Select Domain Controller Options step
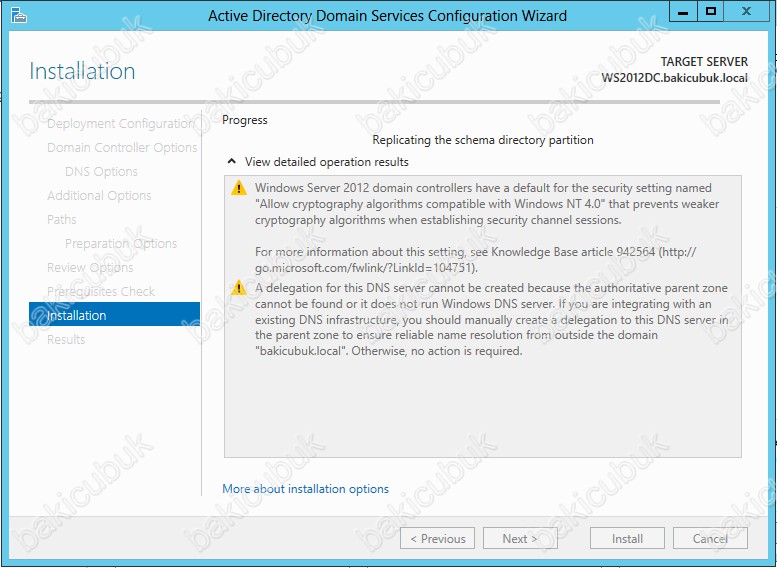The image size is (777, 568). pos(122,148)
